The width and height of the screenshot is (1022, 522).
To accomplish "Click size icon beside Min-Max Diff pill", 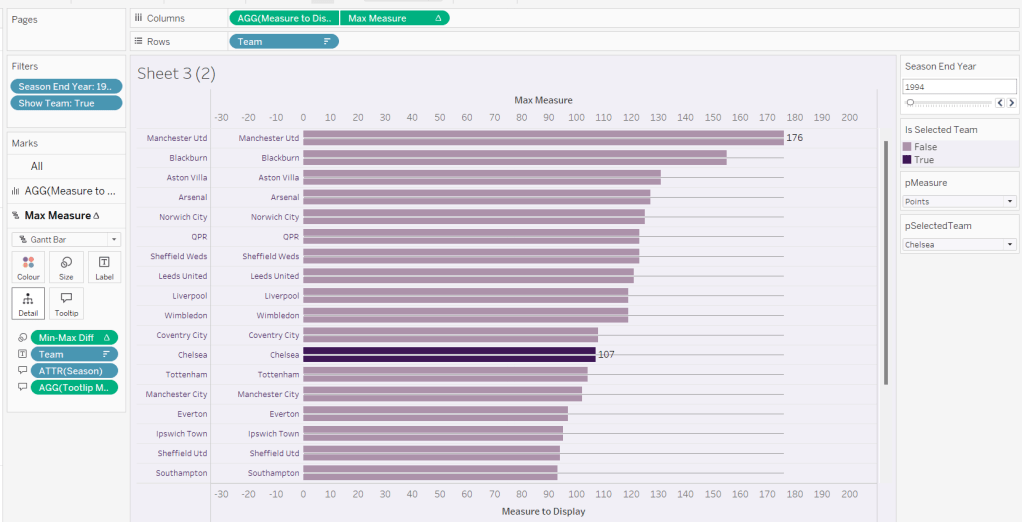I will coord(22,338).
